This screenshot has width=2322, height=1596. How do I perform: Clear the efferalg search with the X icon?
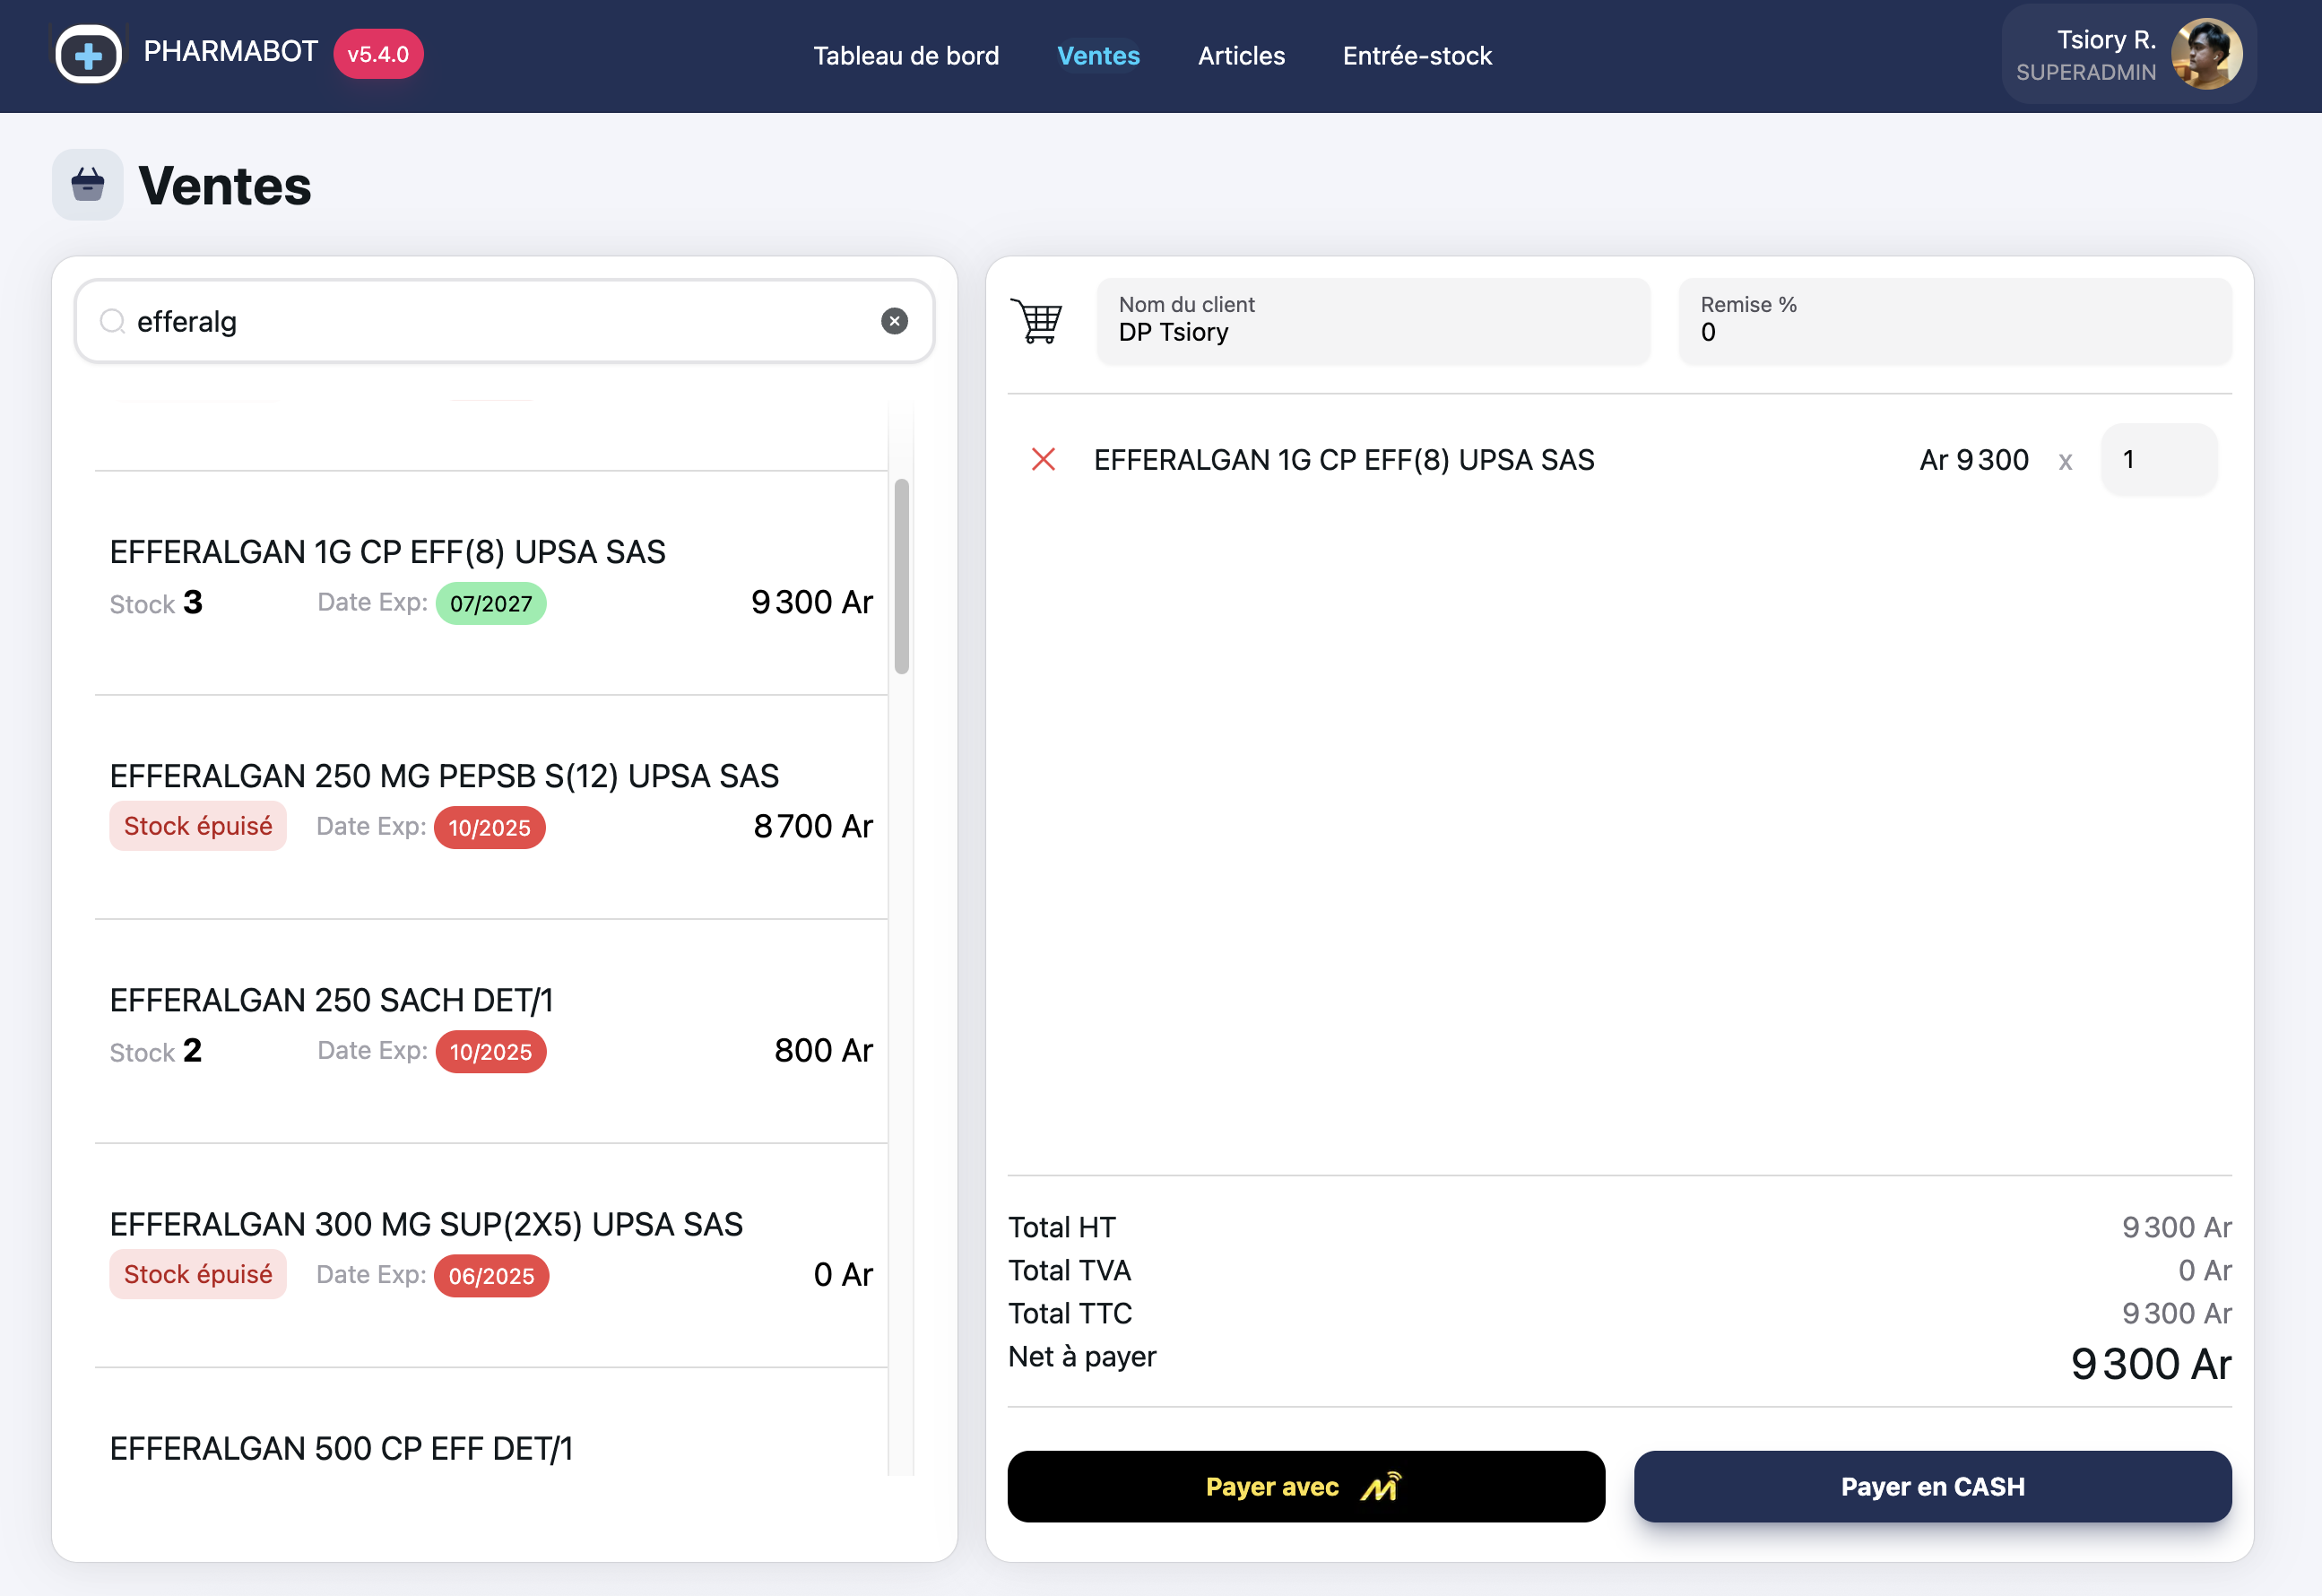click(x=895, y=321)
